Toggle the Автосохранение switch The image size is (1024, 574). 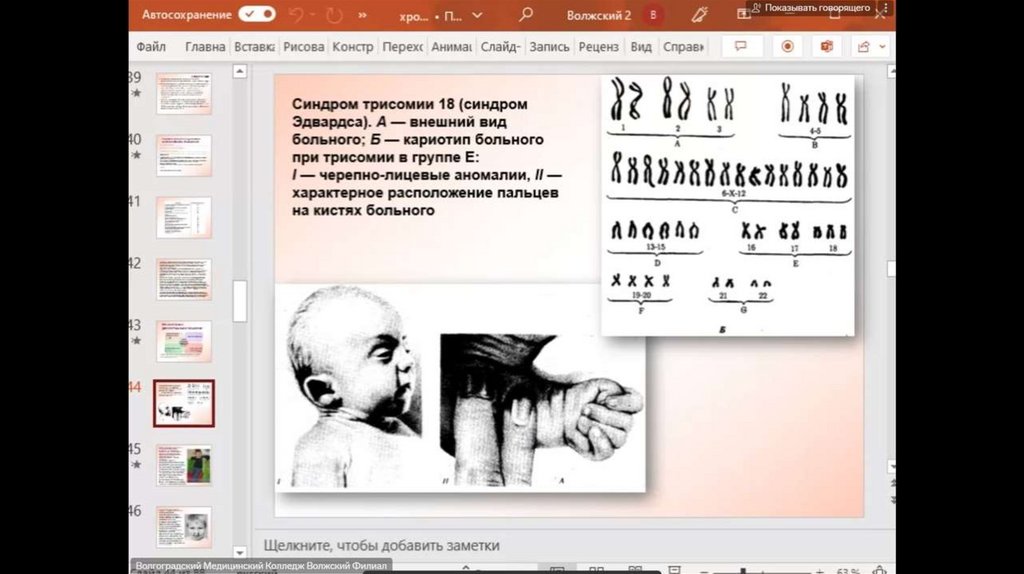point(257,15)
